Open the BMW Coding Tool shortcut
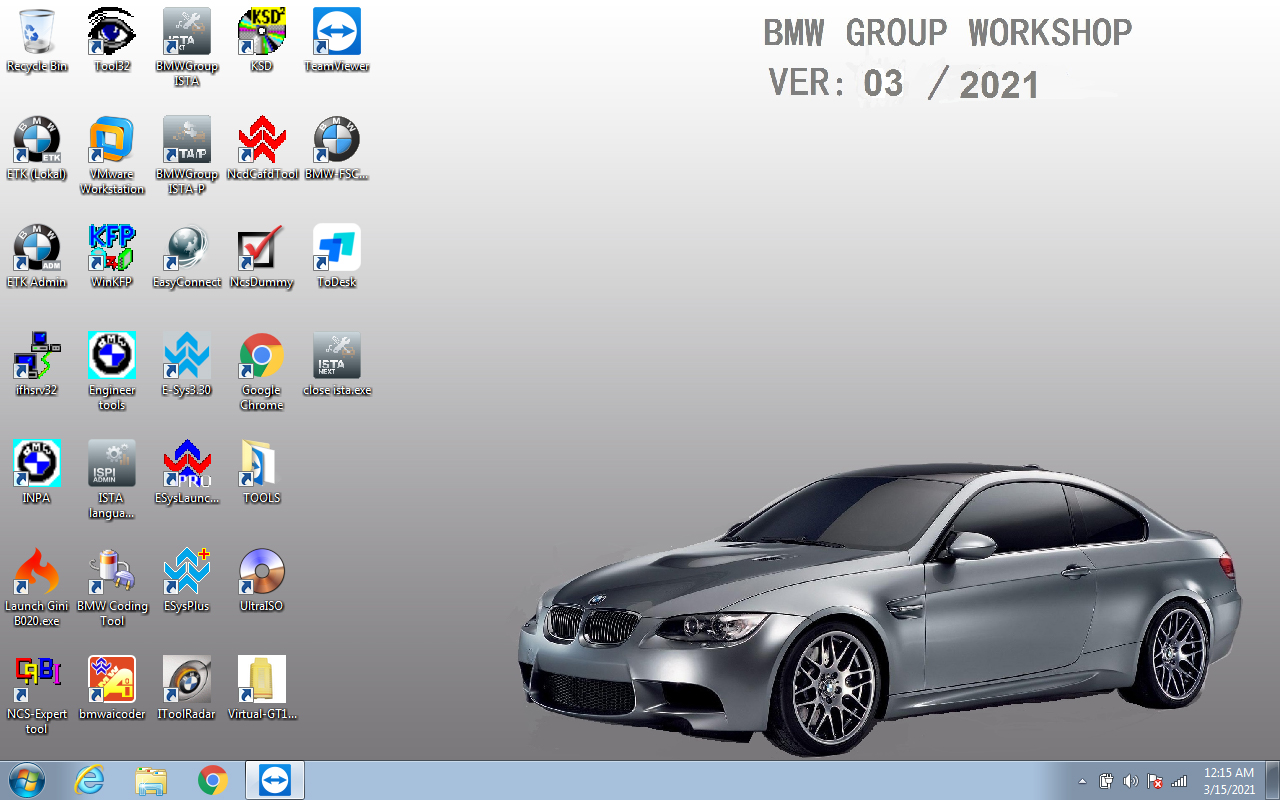The height and width of the screenshot is (800, 1280). [x=112, y=587]
